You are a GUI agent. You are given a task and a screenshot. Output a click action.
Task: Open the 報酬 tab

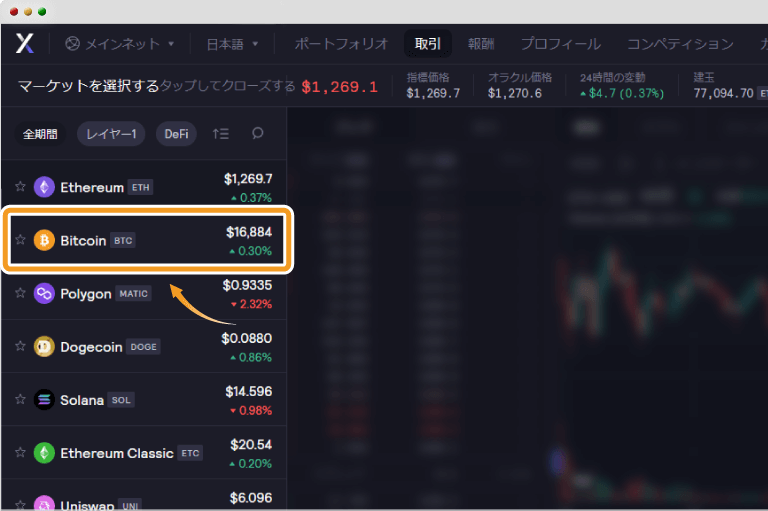(480, 44)
